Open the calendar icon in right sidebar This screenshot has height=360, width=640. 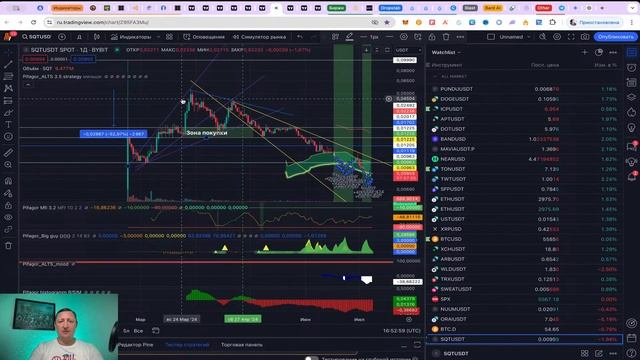[631, 338]
